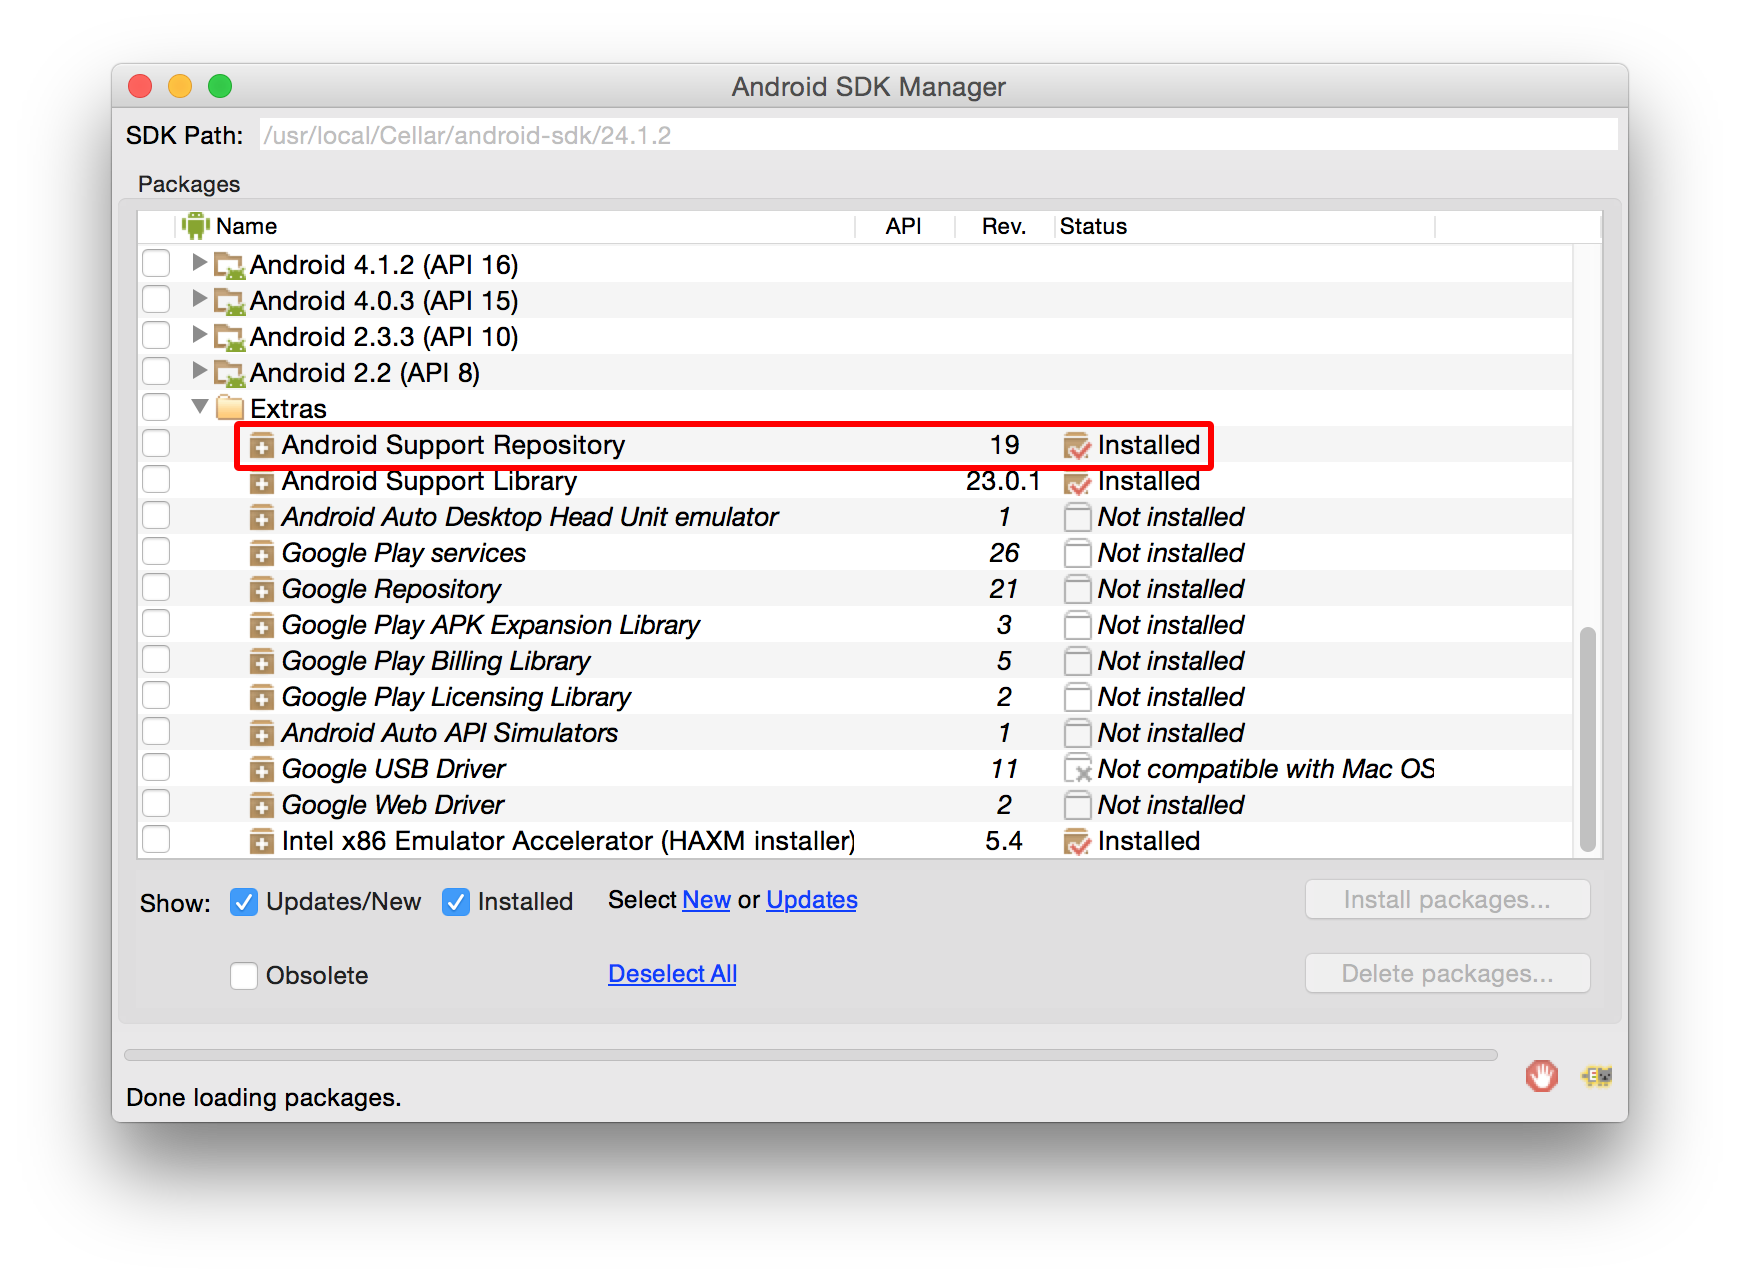Click the New selection link
The width and height of the screenshot is (1740, 1282).
pyautogui.click(x=707, y=900)
